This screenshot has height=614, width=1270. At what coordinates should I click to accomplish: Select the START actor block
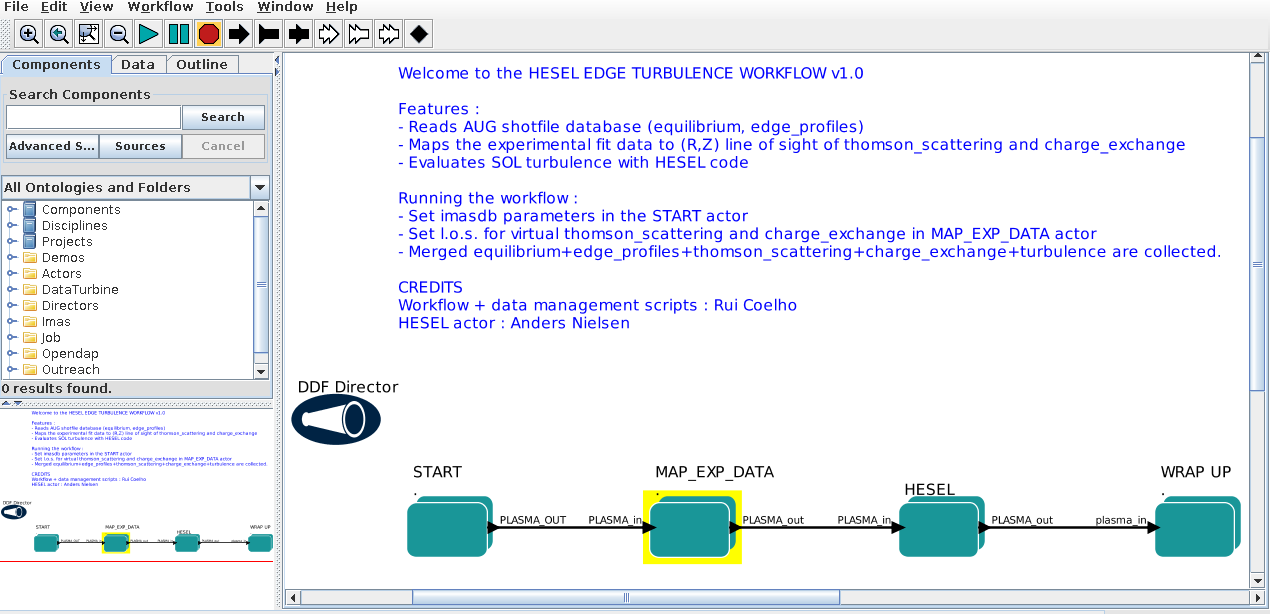point(450,527)
